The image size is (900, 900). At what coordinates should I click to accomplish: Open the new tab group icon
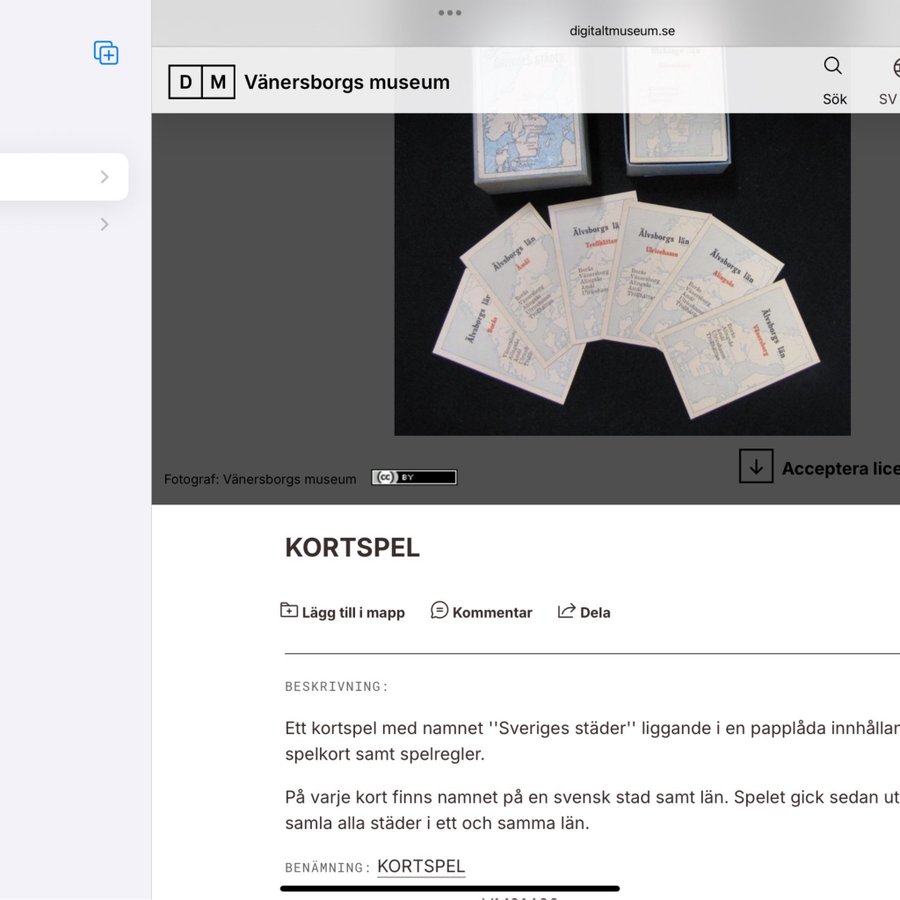(x=106, y=53)
